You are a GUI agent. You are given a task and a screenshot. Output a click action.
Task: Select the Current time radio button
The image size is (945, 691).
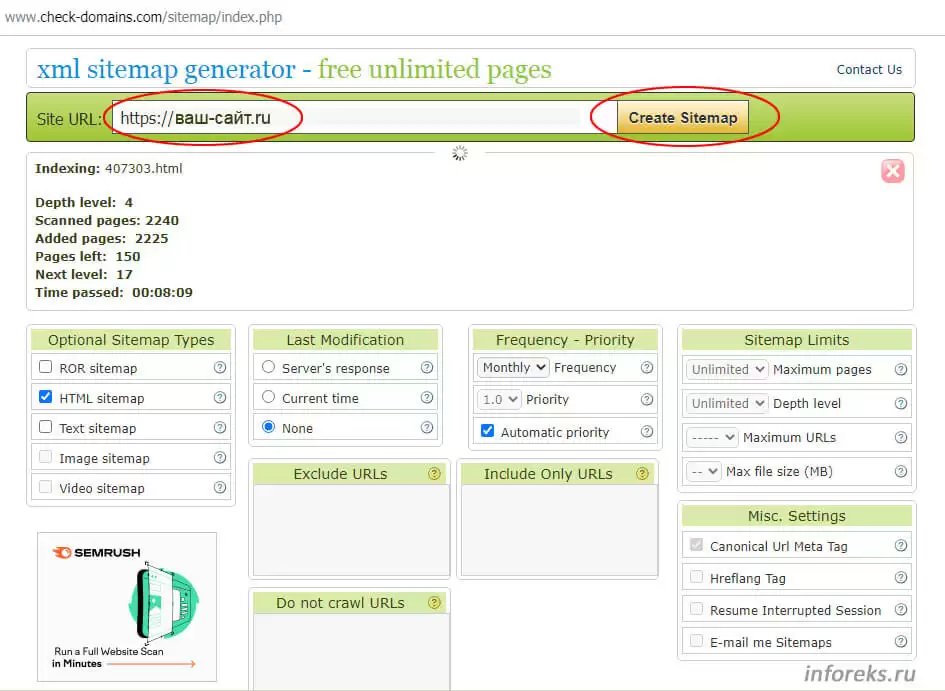(x=268, y=397)
